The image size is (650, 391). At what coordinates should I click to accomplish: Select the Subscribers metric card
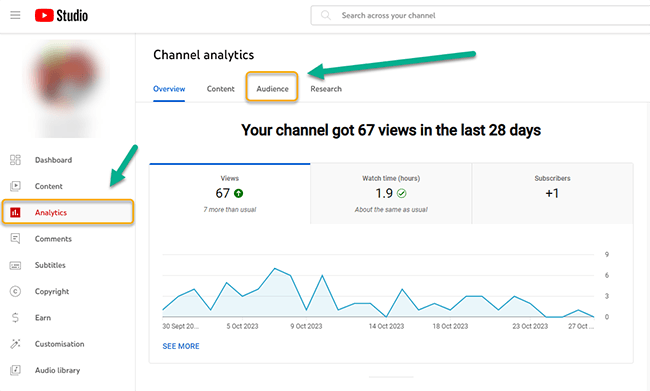tap(552, 194)
